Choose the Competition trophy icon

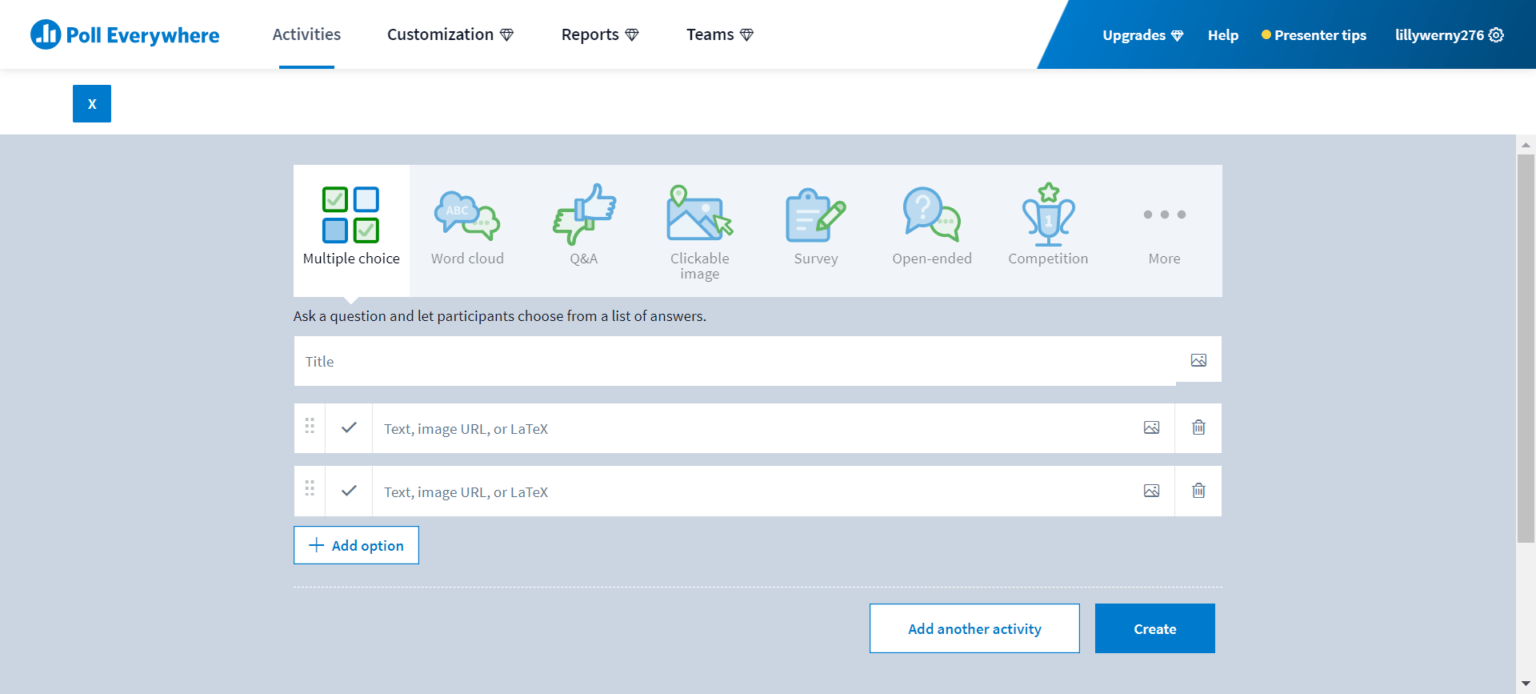point(1048,214)
